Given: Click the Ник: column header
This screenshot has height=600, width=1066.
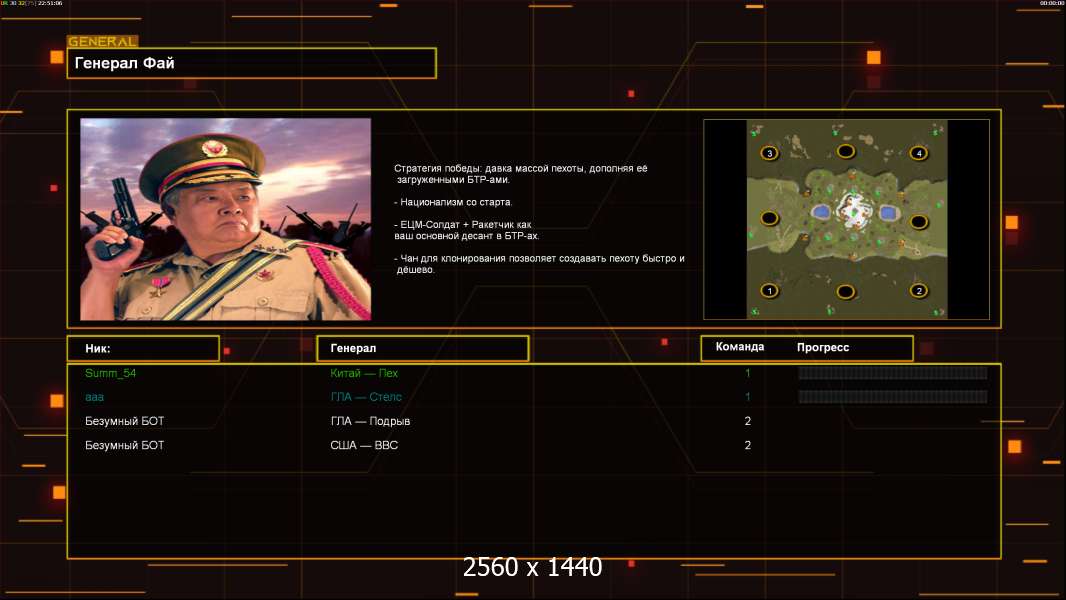Looking at the screenshot, I should 143,348.
